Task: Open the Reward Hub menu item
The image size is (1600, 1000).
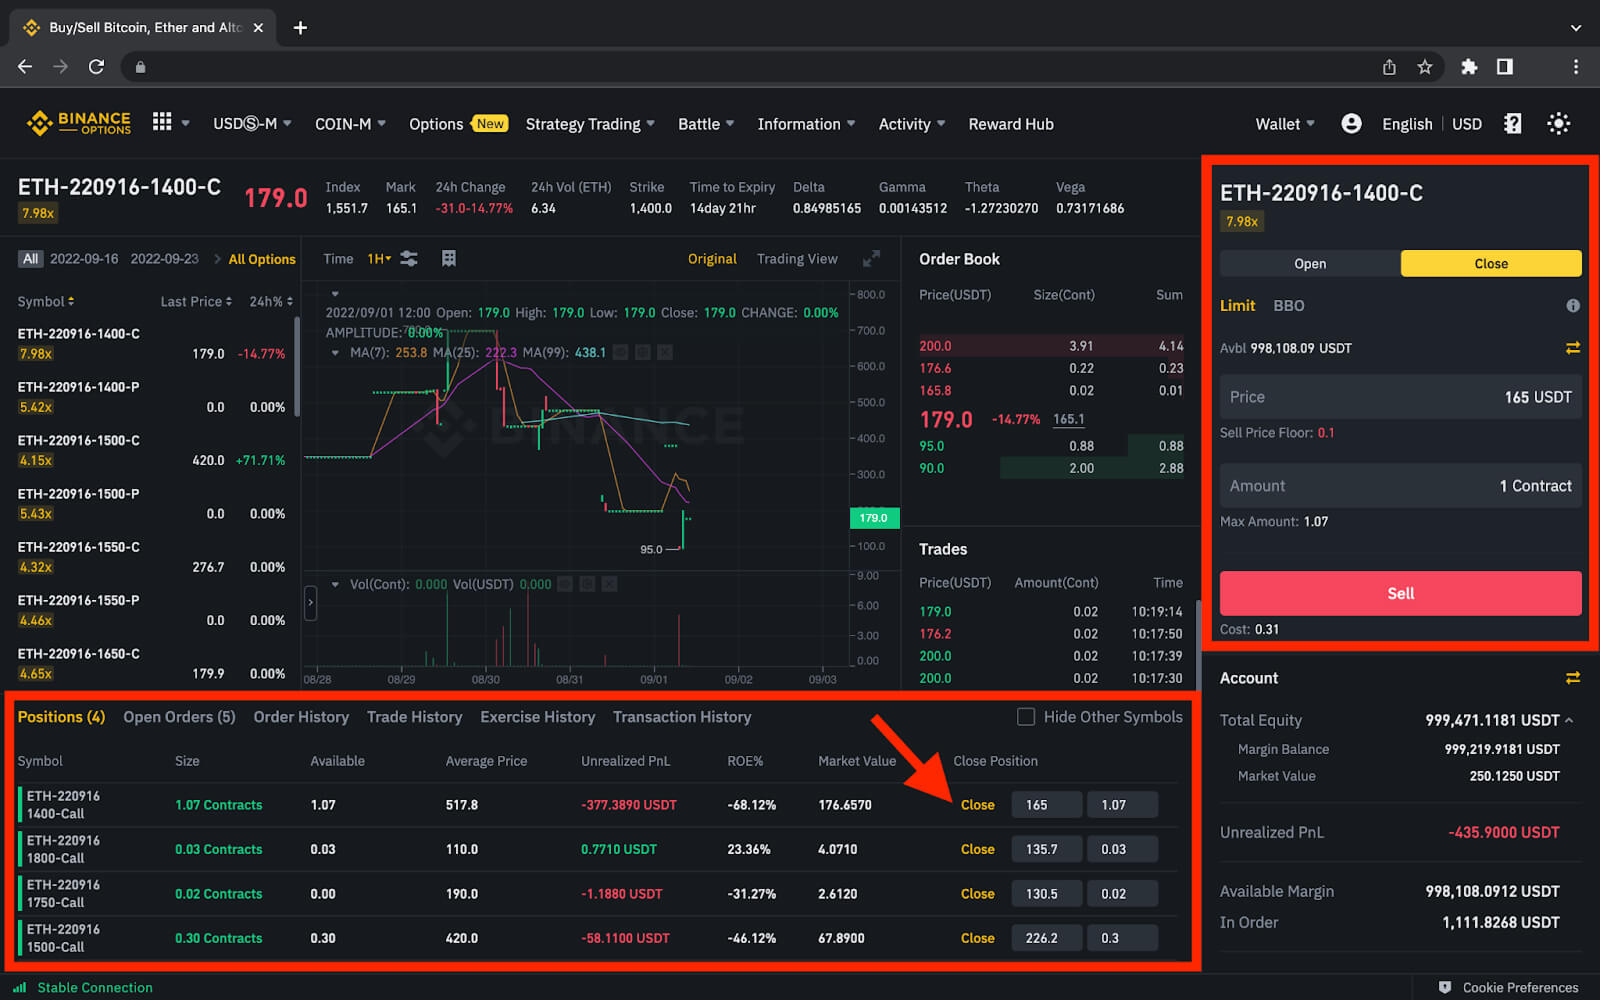Action: pyautogui.click(x=1011, y=123)
